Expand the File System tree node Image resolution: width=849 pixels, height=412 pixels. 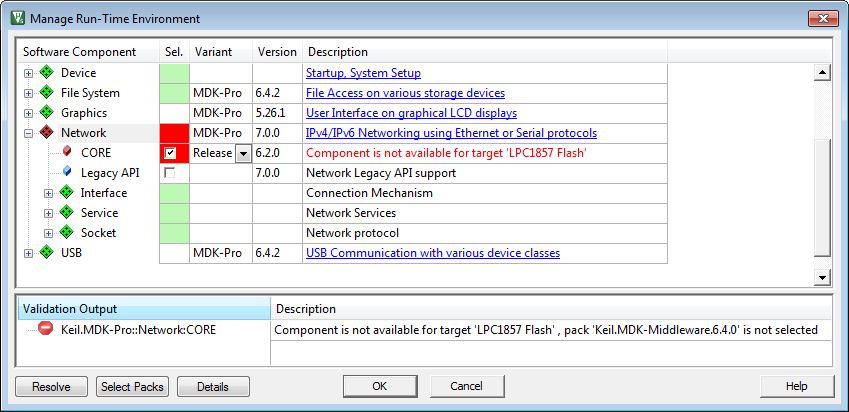28,94
